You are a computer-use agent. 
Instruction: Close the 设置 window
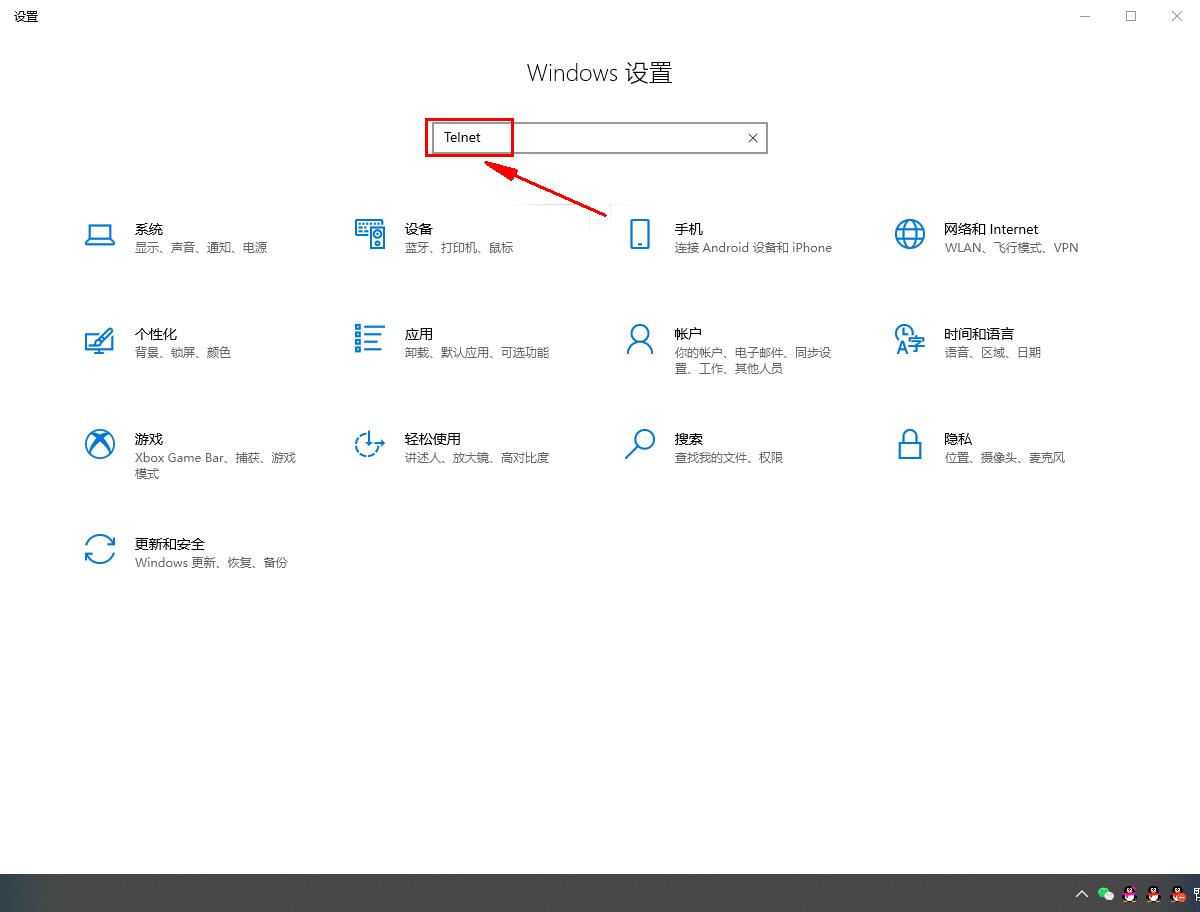[1177, 16]
